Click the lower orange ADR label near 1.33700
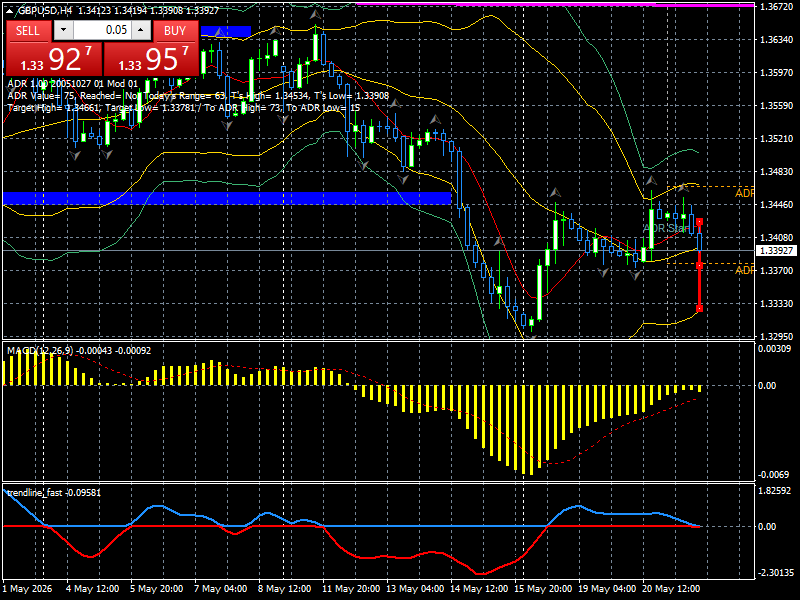The height and width of the screenshot is (600, 800). [x=744, y=270]
